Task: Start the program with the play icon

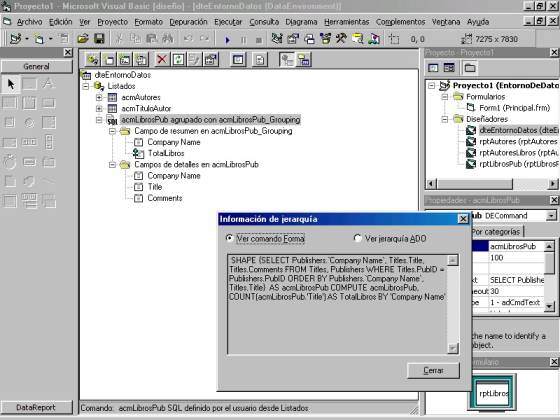Action: (x=228, y=39)
